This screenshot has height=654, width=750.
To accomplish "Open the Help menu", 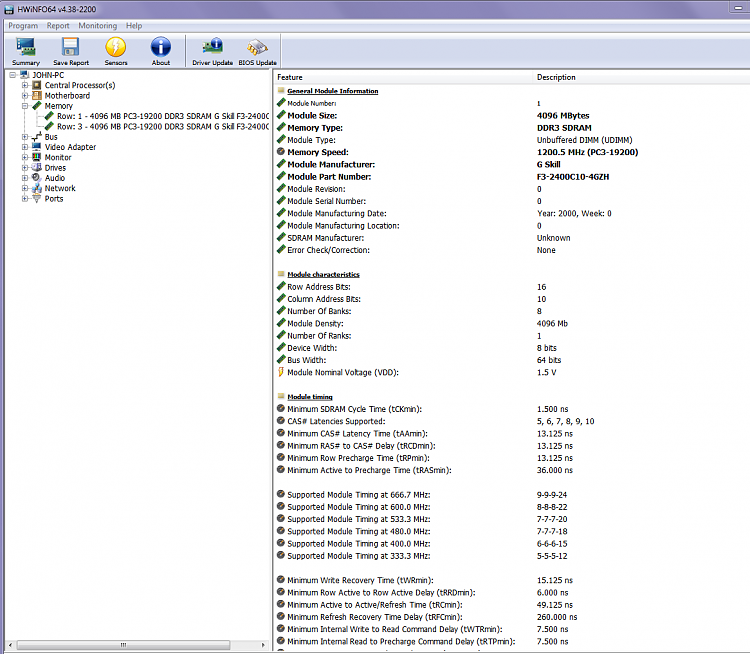I will (134, 26).
